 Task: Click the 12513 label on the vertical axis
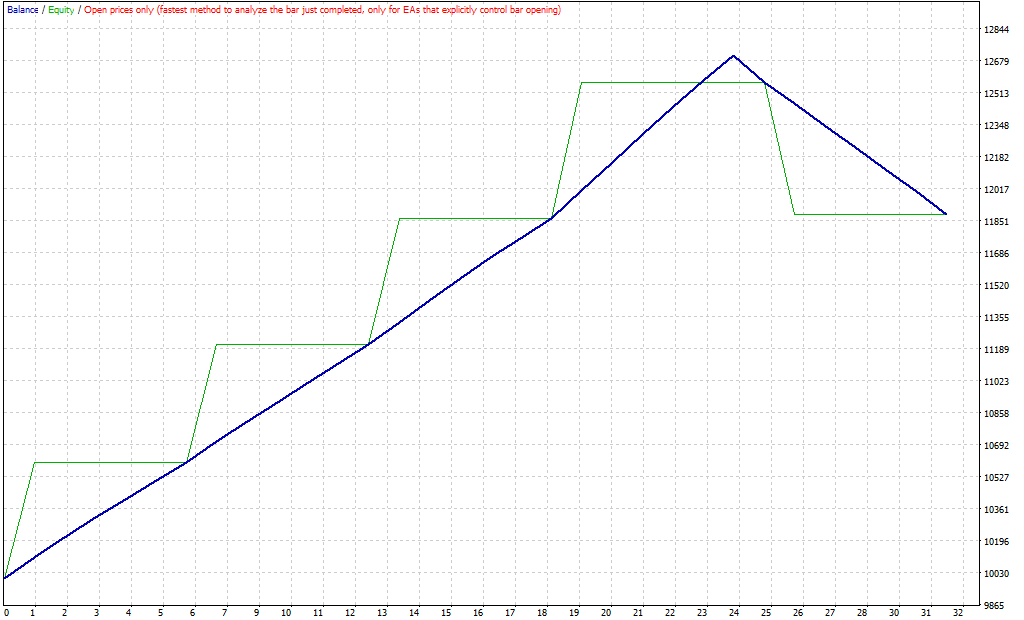point(996,94)
